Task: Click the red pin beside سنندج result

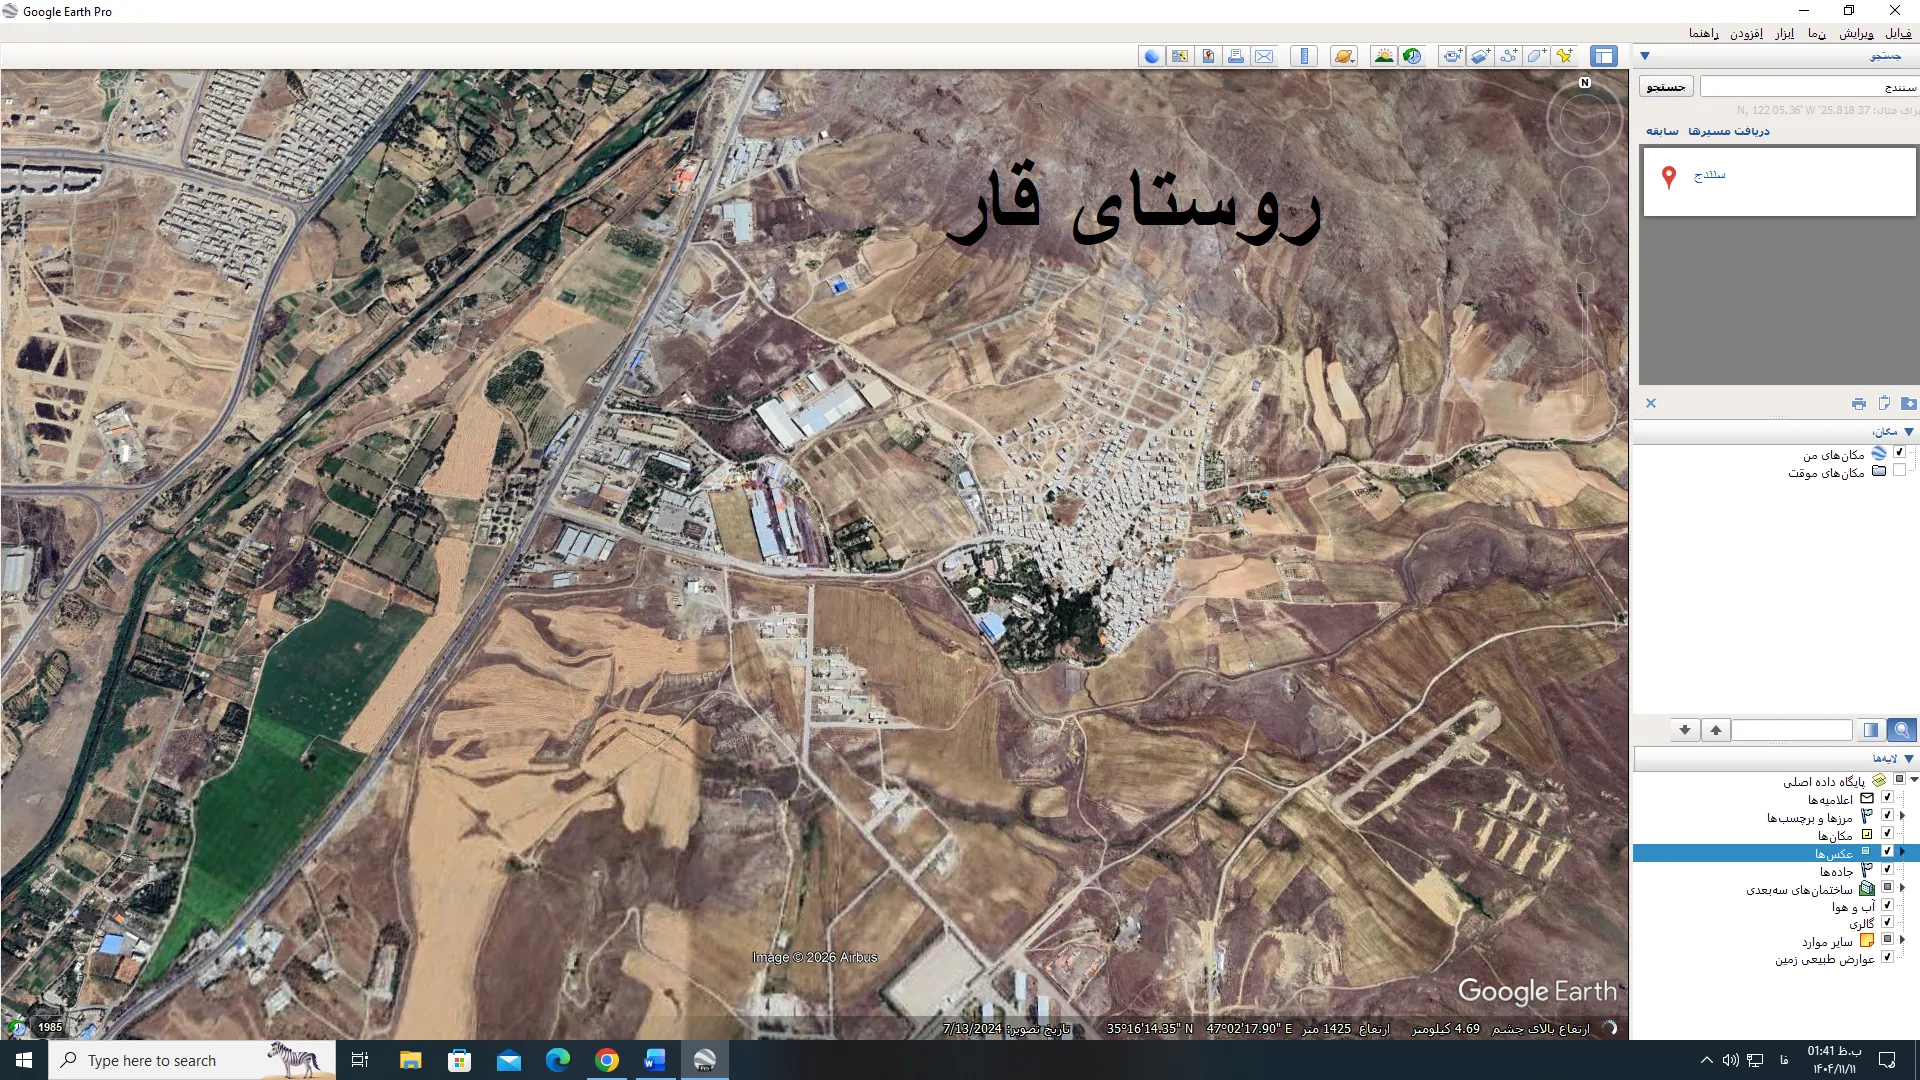Action: pos(1669,178)
